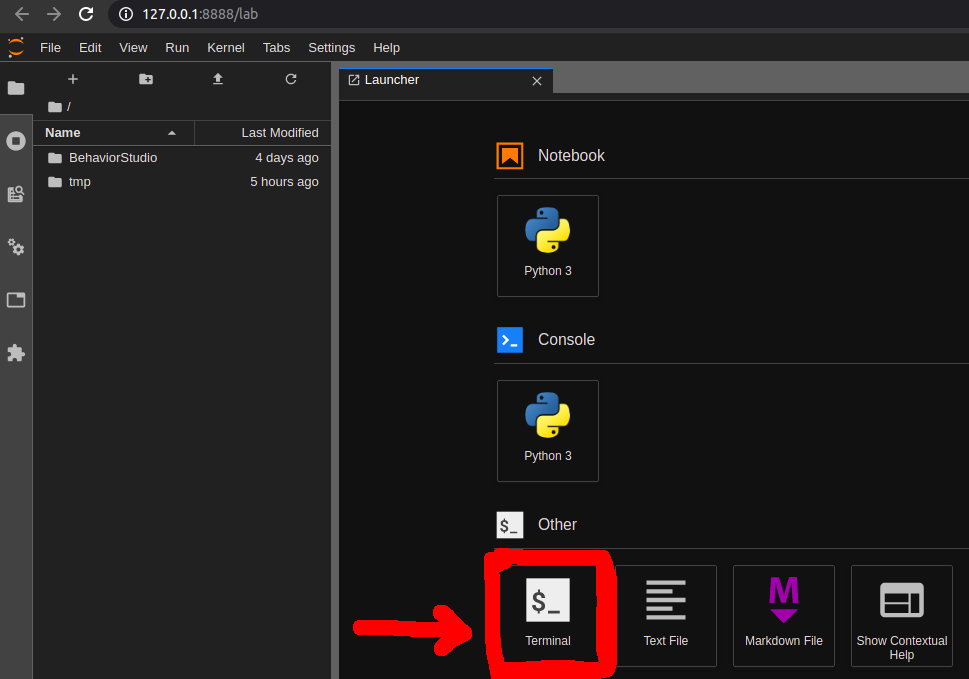Open Show Contextual Help card
Screen dimensions: 969x679
[901, 614]
